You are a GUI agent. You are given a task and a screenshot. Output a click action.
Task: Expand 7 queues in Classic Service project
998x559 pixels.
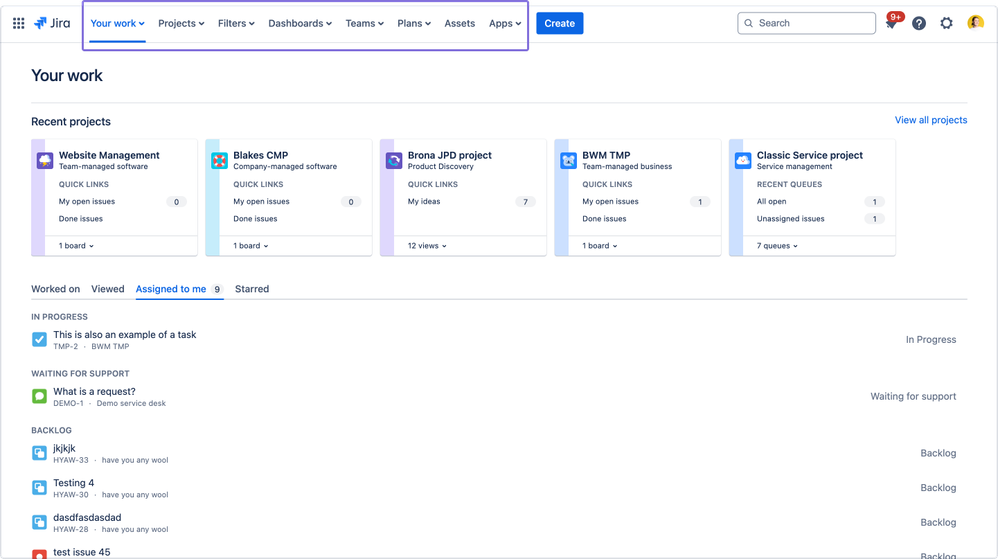tap(777, 246)
